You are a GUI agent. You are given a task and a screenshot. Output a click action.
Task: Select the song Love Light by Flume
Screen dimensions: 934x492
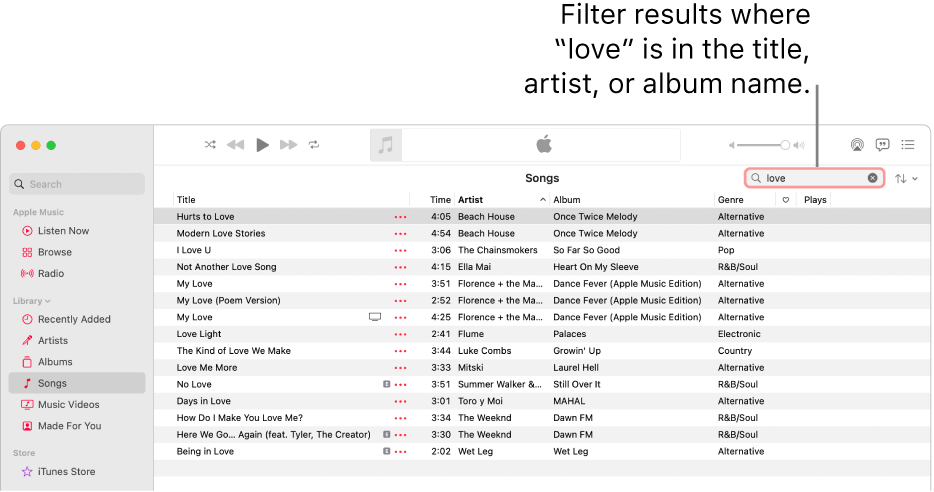click(x=199, y=334)
